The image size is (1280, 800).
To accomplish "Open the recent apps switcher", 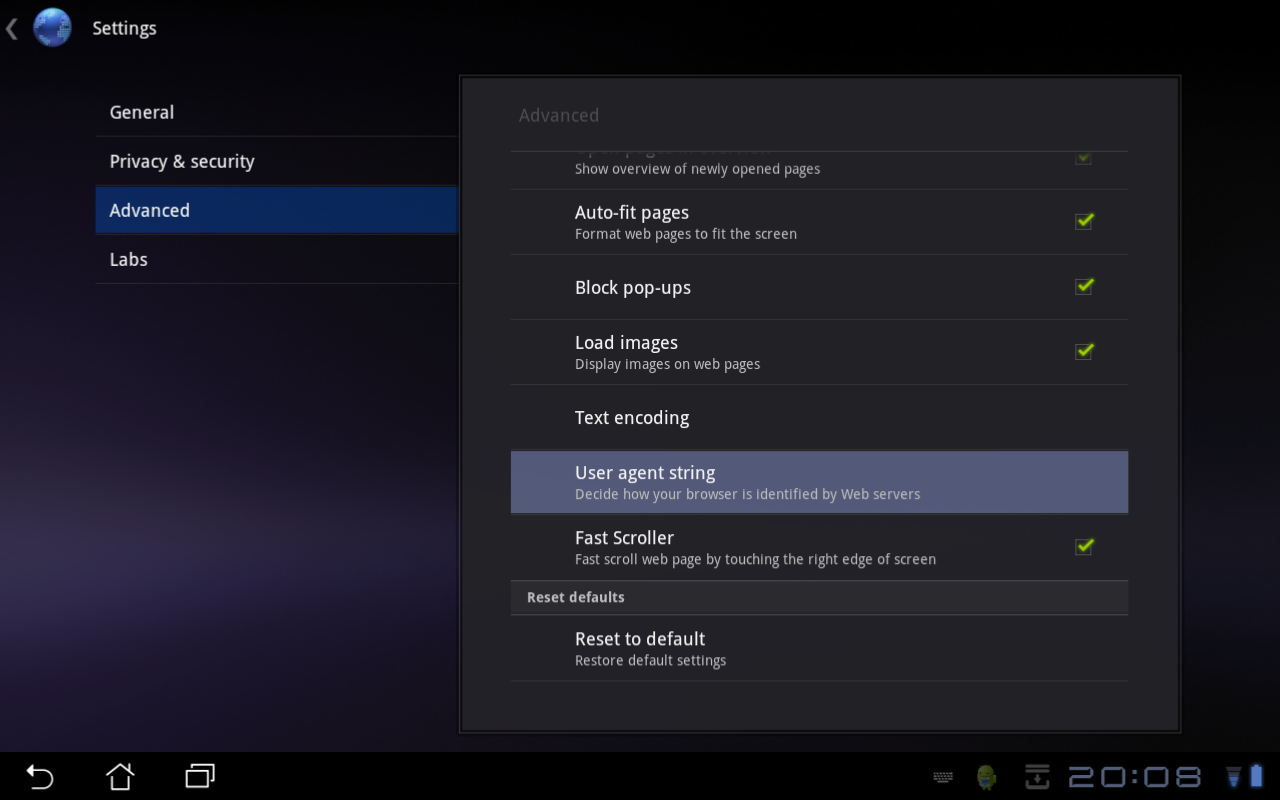I will pos(200,776).
